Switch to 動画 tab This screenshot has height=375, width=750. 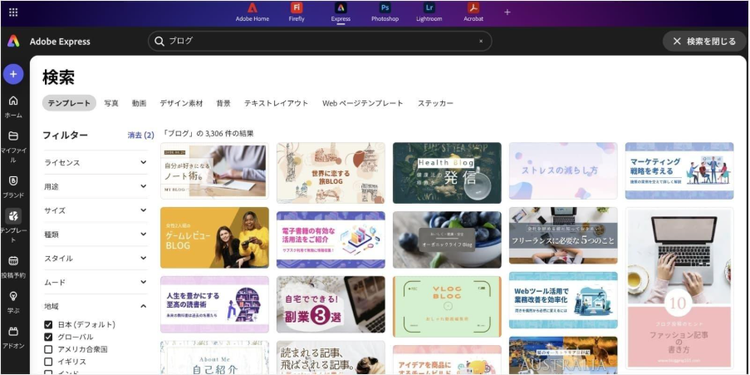(x=139, y=103)
